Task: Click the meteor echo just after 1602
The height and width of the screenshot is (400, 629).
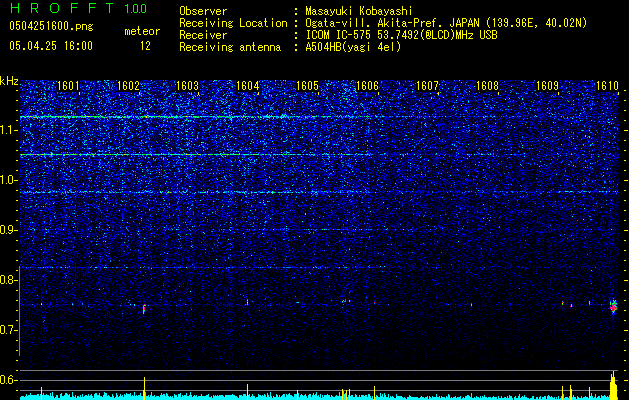Action: pyautogui.click(x=144, y=309)
